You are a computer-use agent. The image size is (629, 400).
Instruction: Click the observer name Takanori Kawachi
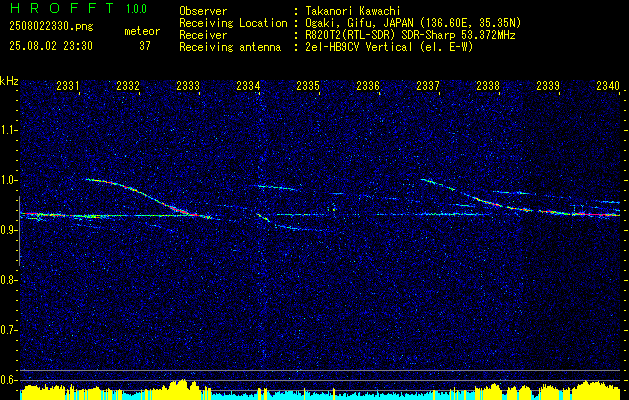(353, 11)
